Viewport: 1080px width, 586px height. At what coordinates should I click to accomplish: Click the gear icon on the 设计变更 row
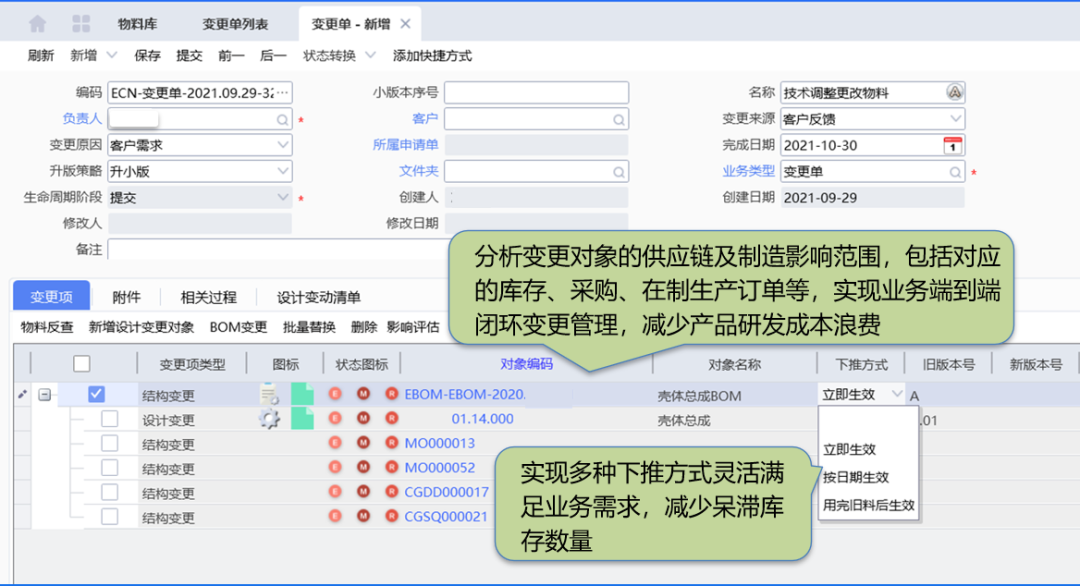268,418
